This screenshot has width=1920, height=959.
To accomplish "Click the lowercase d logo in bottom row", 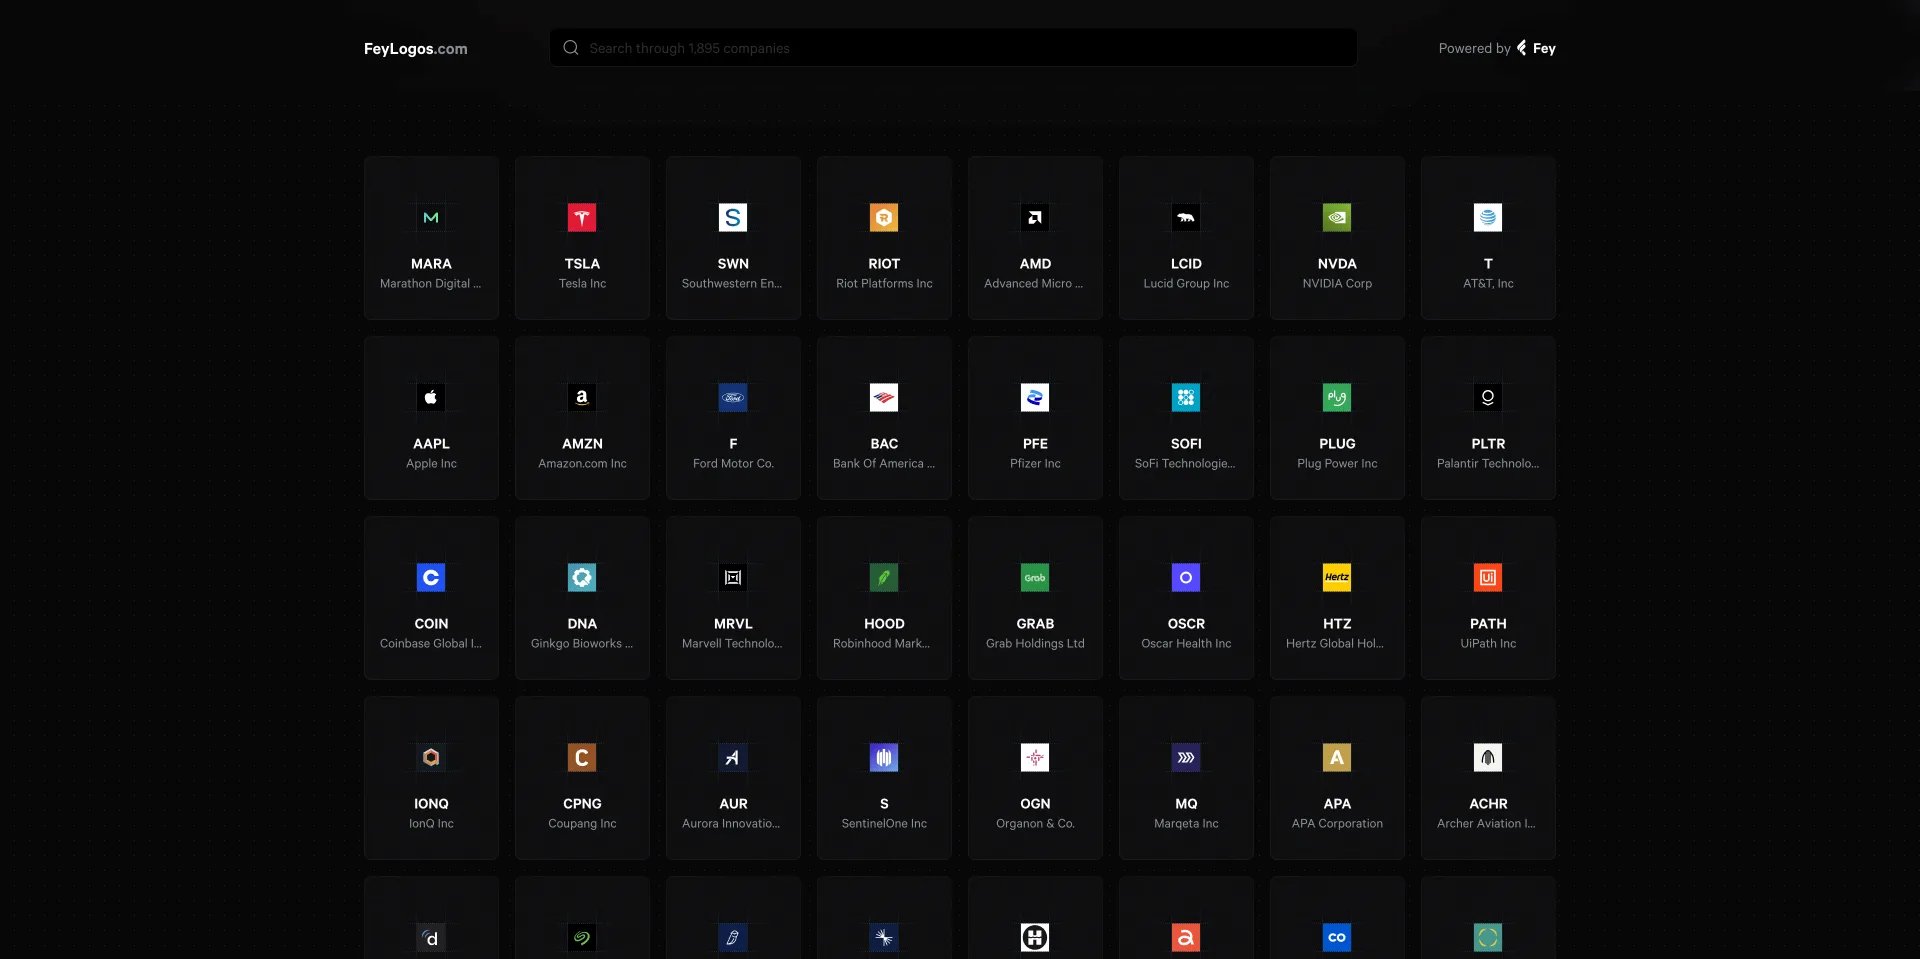I will (x=431, y=937).
